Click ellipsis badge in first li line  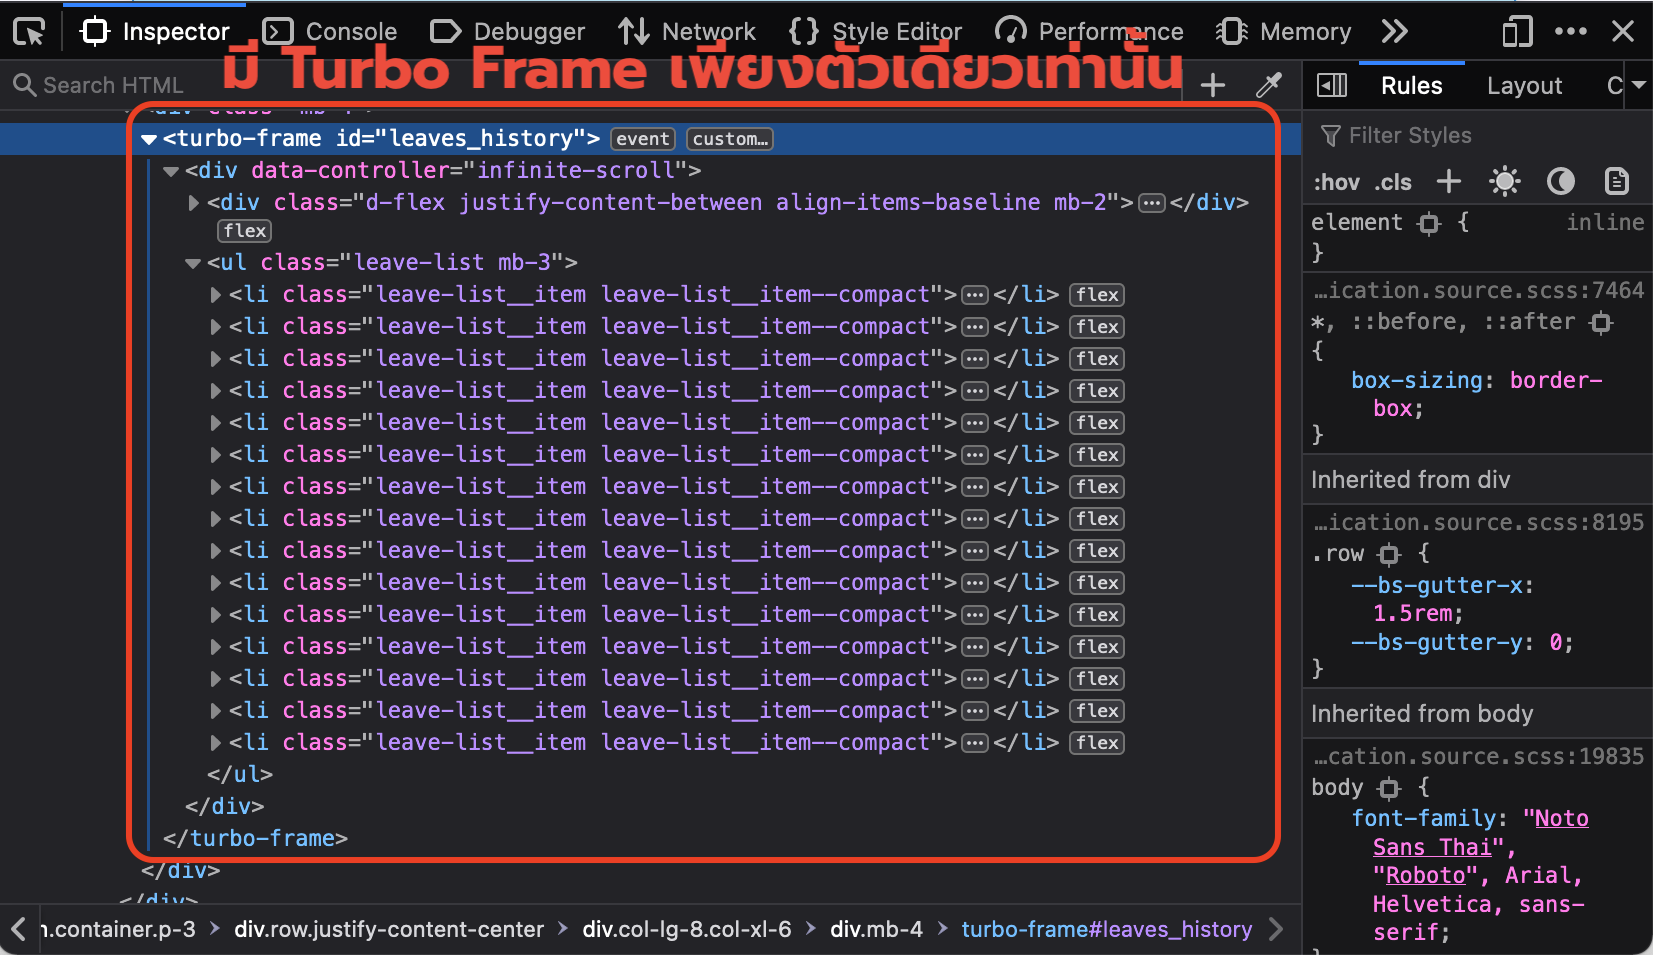(x=975, y=295)
